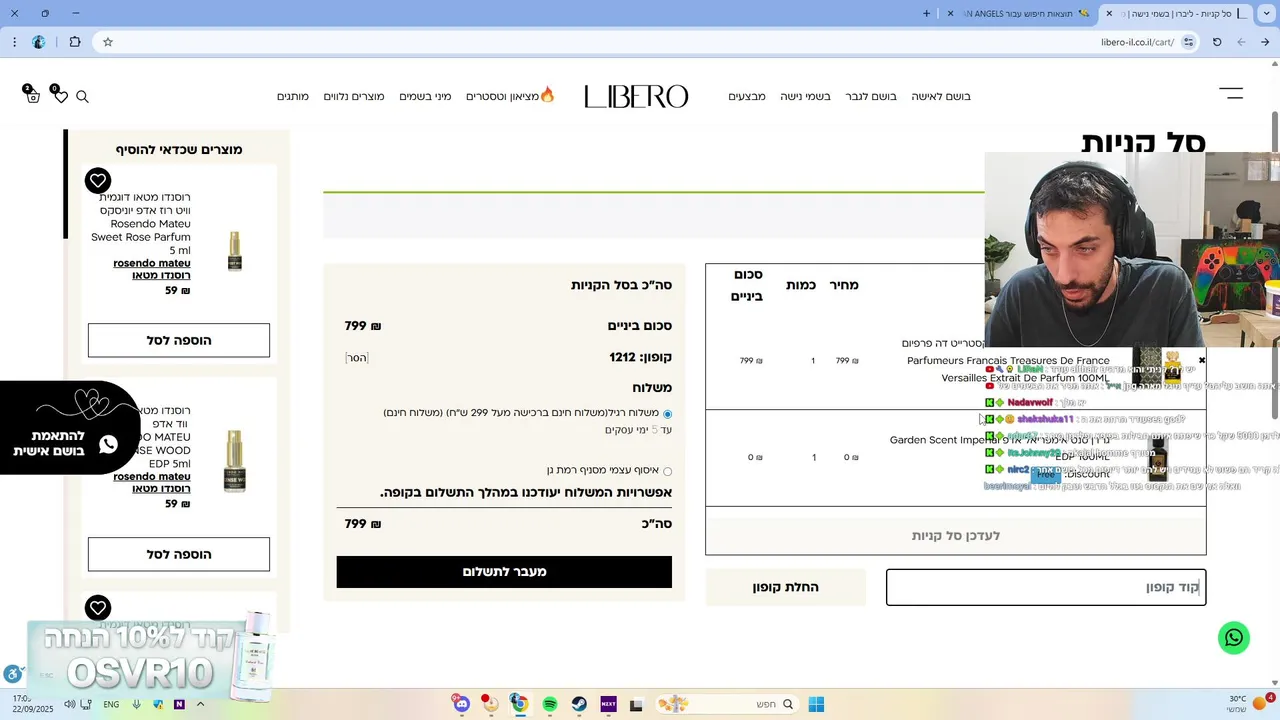The image size is (1280, 720).
Task: Reload the page
Action: pos(1217,42)
